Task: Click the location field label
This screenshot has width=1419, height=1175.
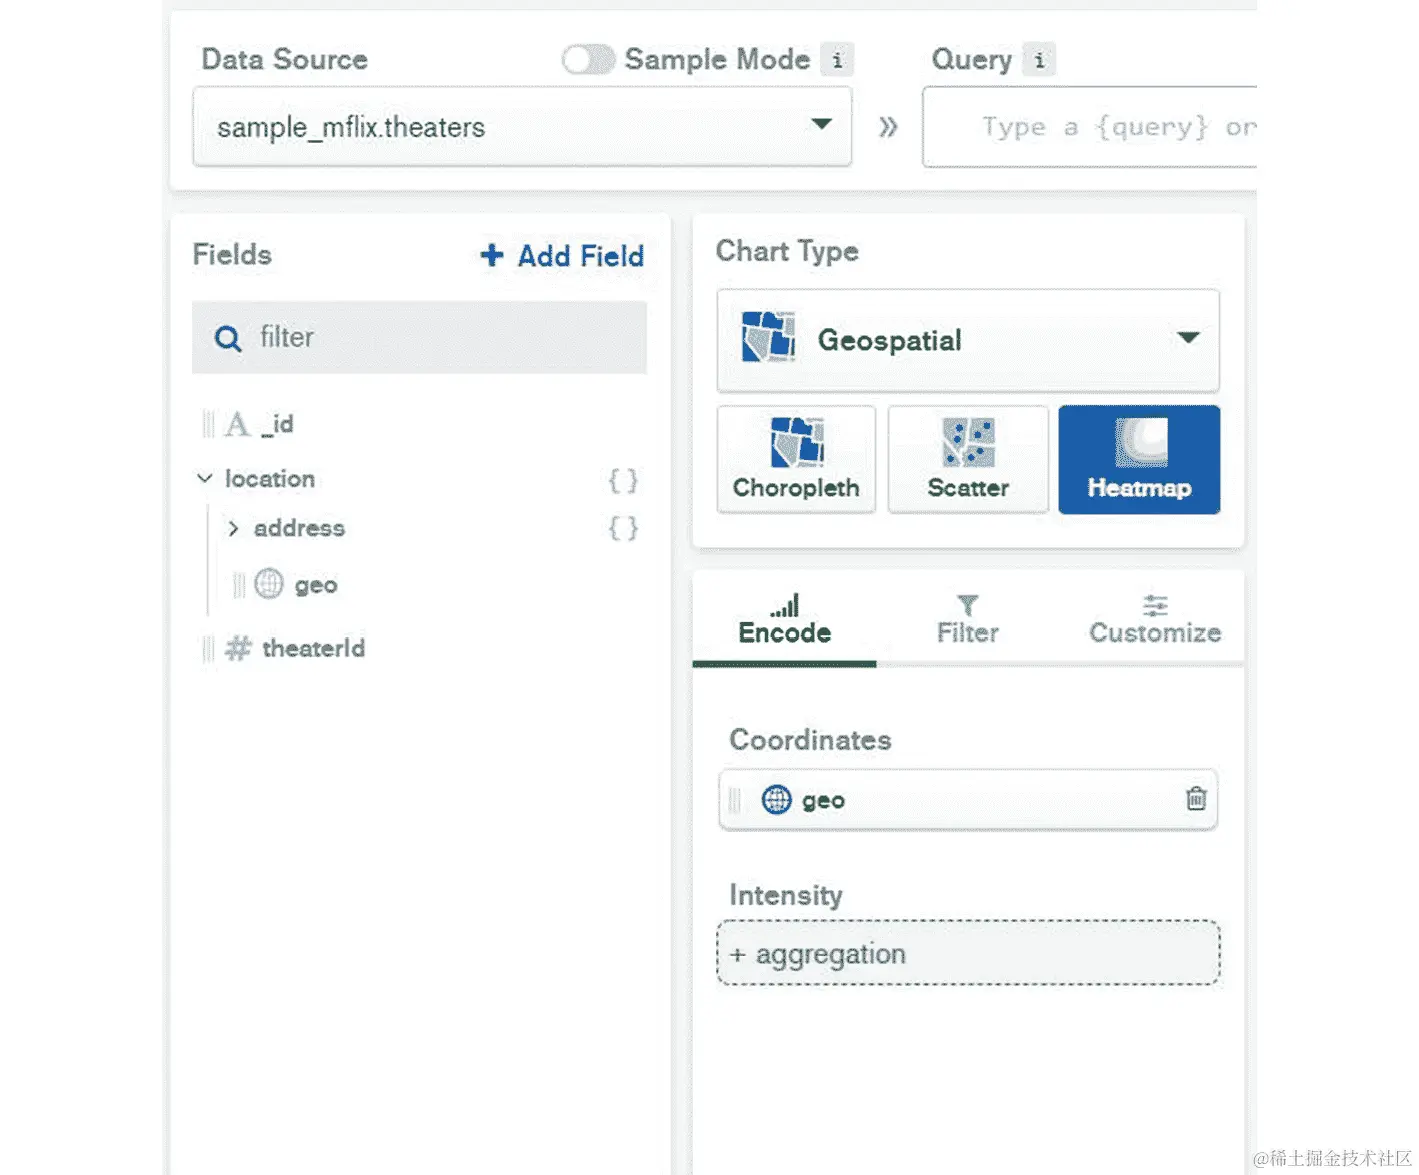Action: click(x=270, y=479)
